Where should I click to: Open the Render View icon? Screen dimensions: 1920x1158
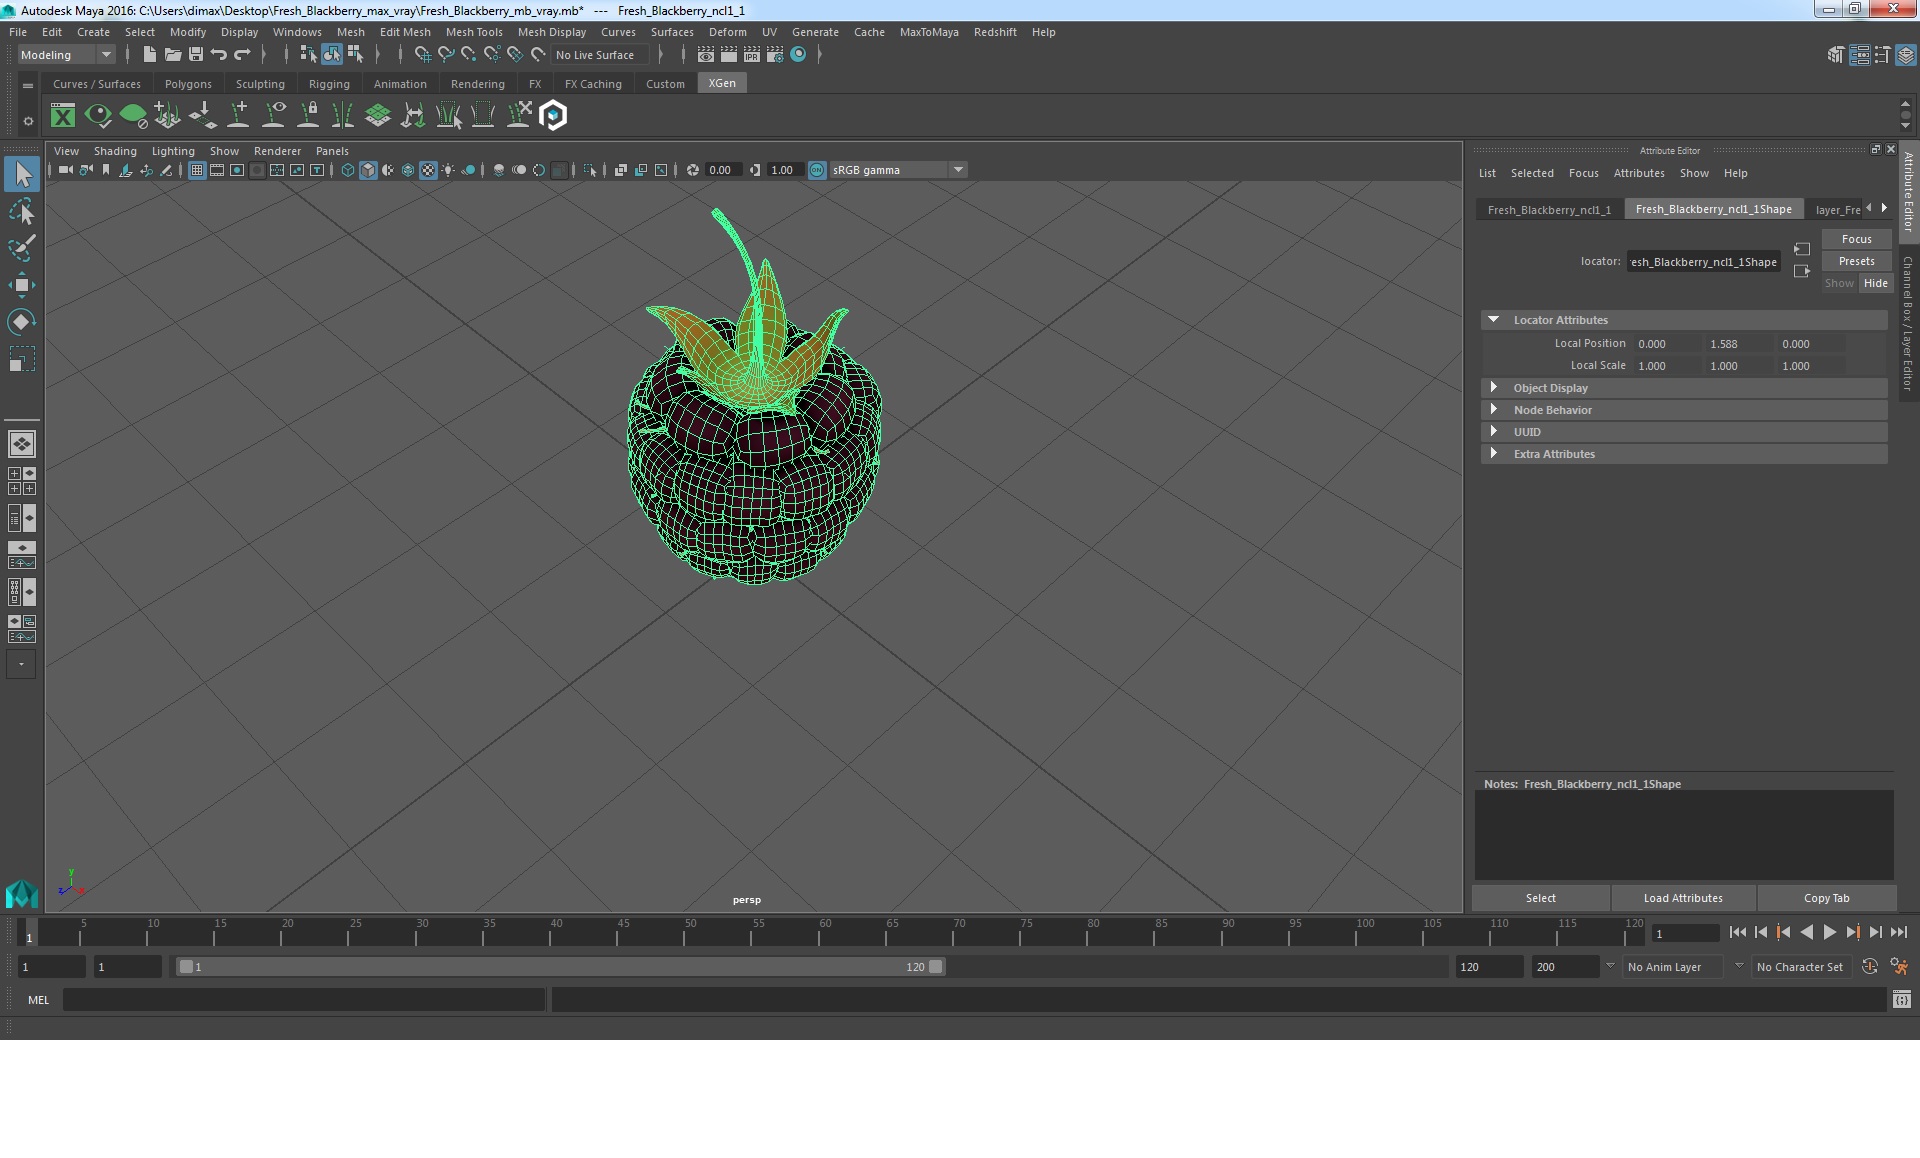[x=706, y=55]
